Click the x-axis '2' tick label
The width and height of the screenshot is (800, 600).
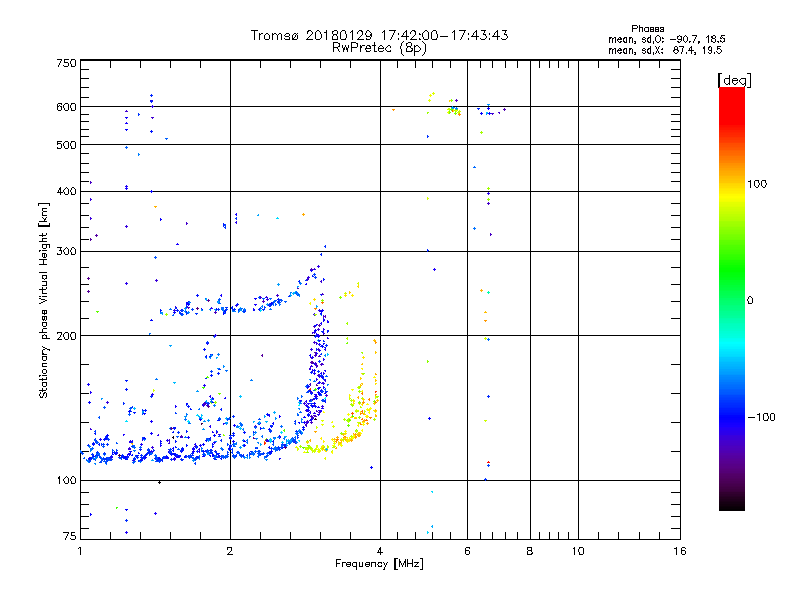230,551
